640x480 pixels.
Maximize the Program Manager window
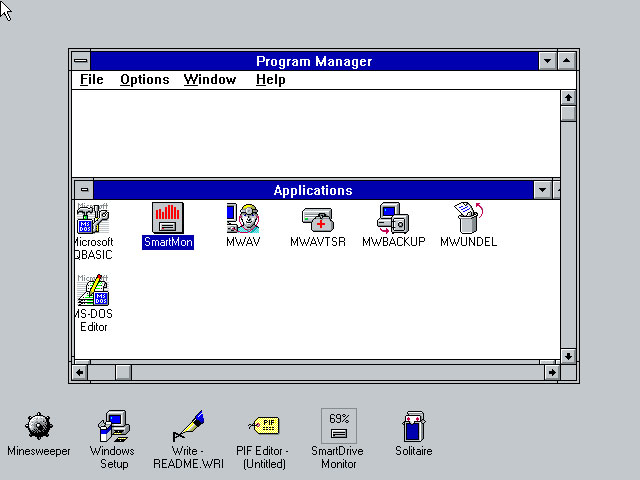[567, 61]
